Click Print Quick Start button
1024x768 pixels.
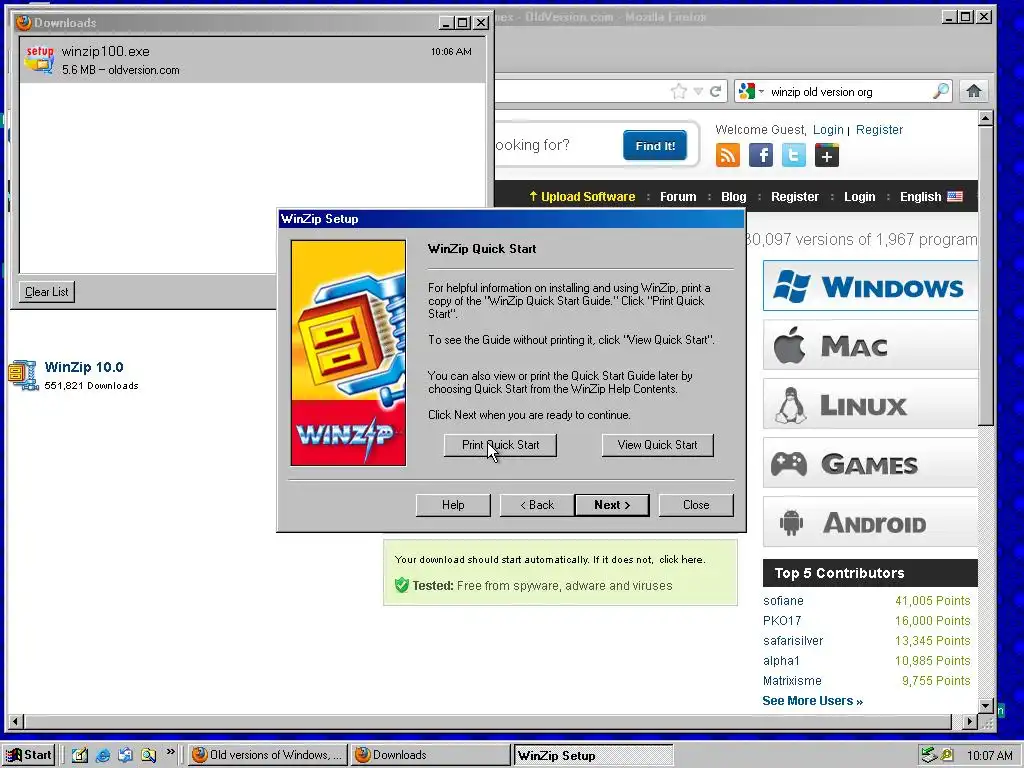click(500, 445)
